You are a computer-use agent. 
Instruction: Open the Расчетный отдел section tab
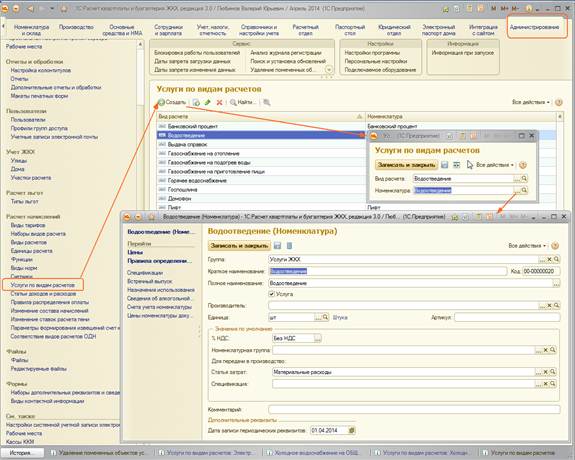point(305,30)
